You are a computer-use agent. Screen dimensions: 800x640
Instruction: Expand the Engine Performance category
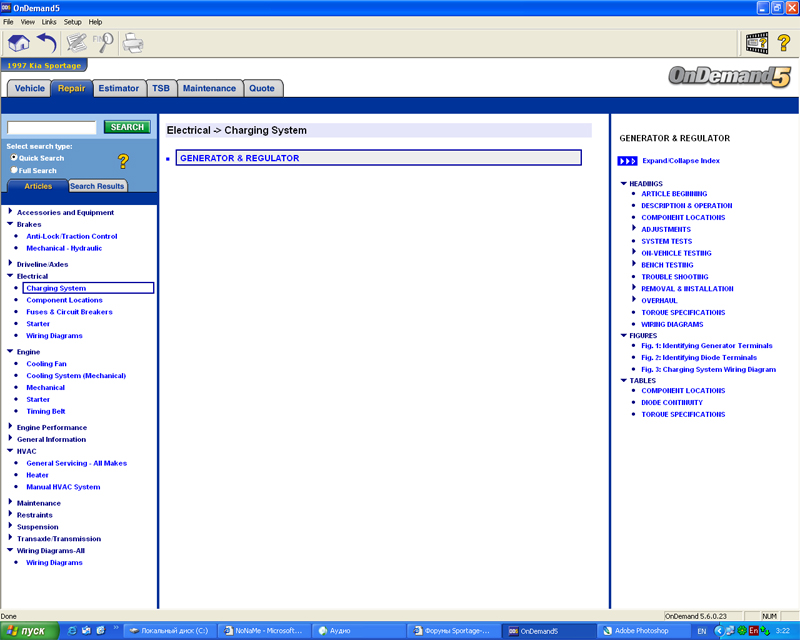[x=10, y=427]
